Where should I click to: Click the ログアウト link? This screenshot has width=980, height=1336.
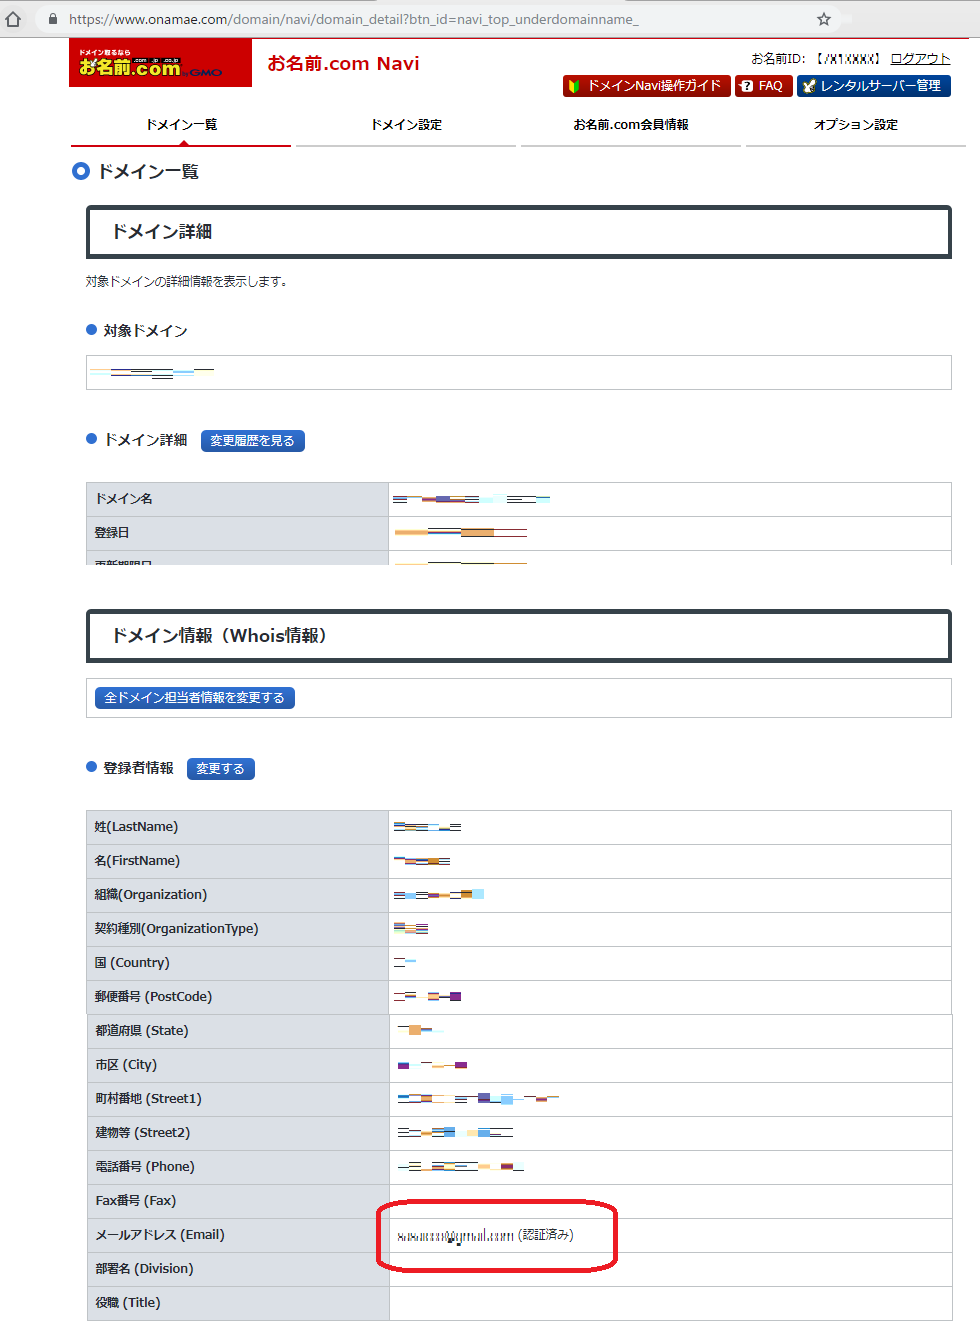920,59
